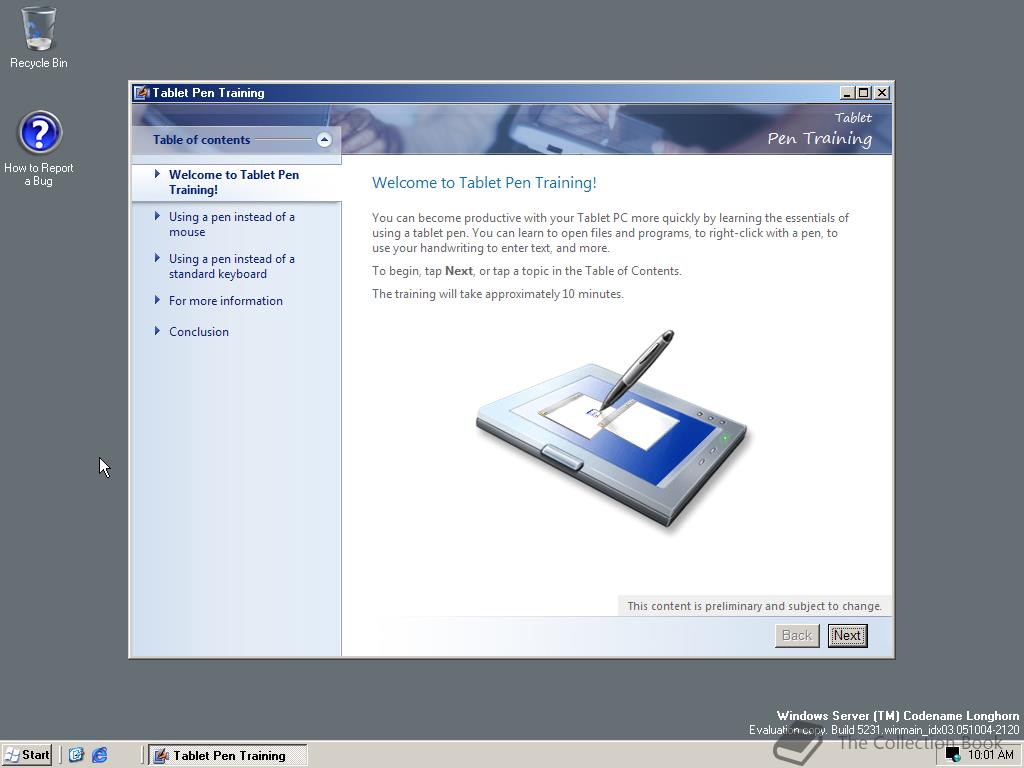
Task: Click Welcome to Tablet Pen Training heading
Action: [x=484, y=183]
